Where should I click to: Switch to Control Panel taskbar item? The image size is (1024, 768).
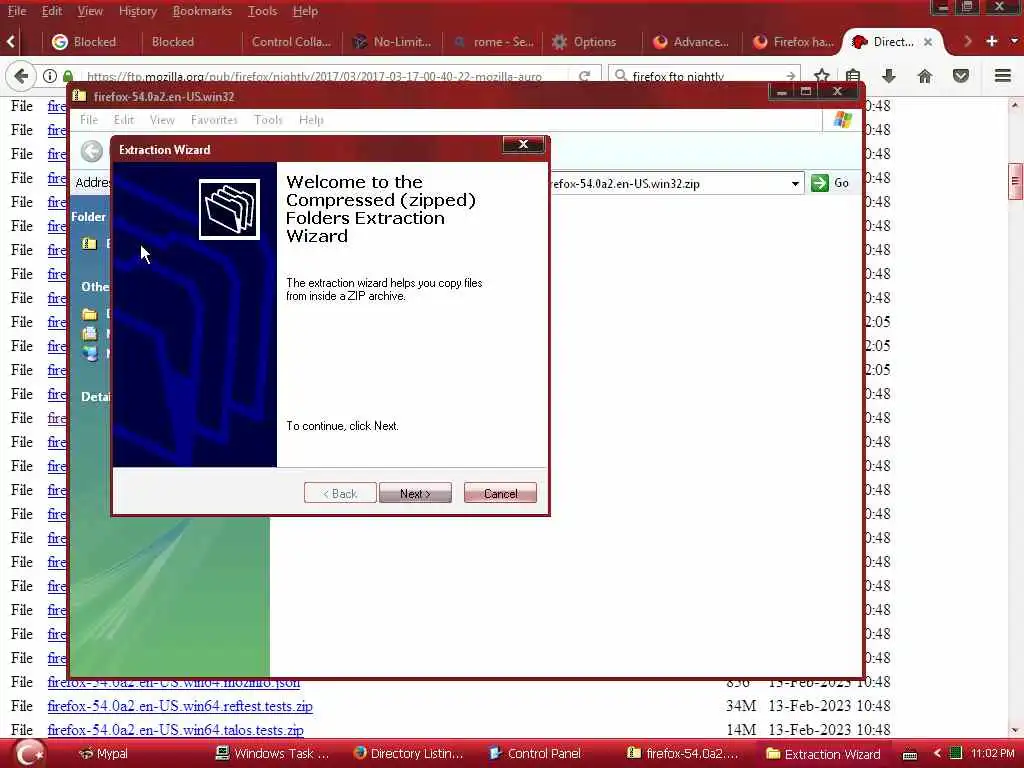coord(536,754)
